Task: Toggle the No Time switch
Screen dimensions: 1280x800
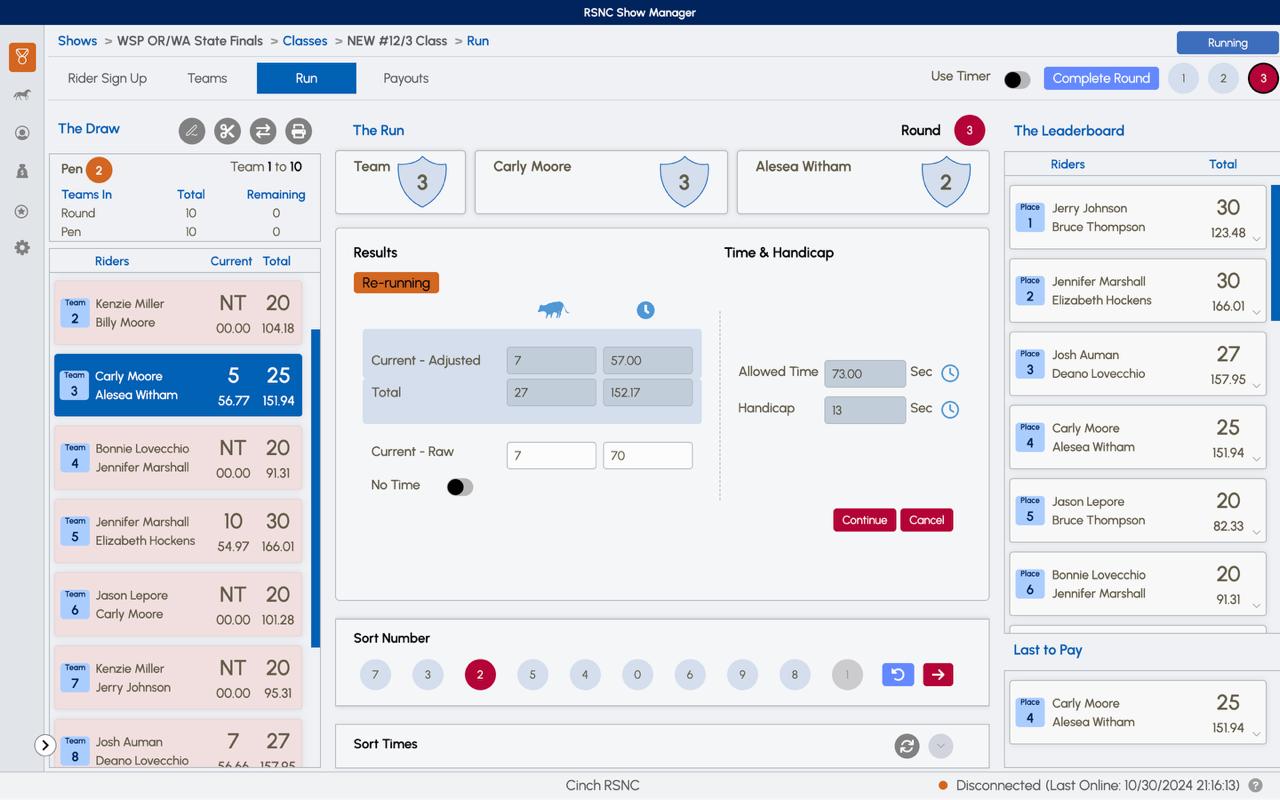Action: tap(459, 487)
